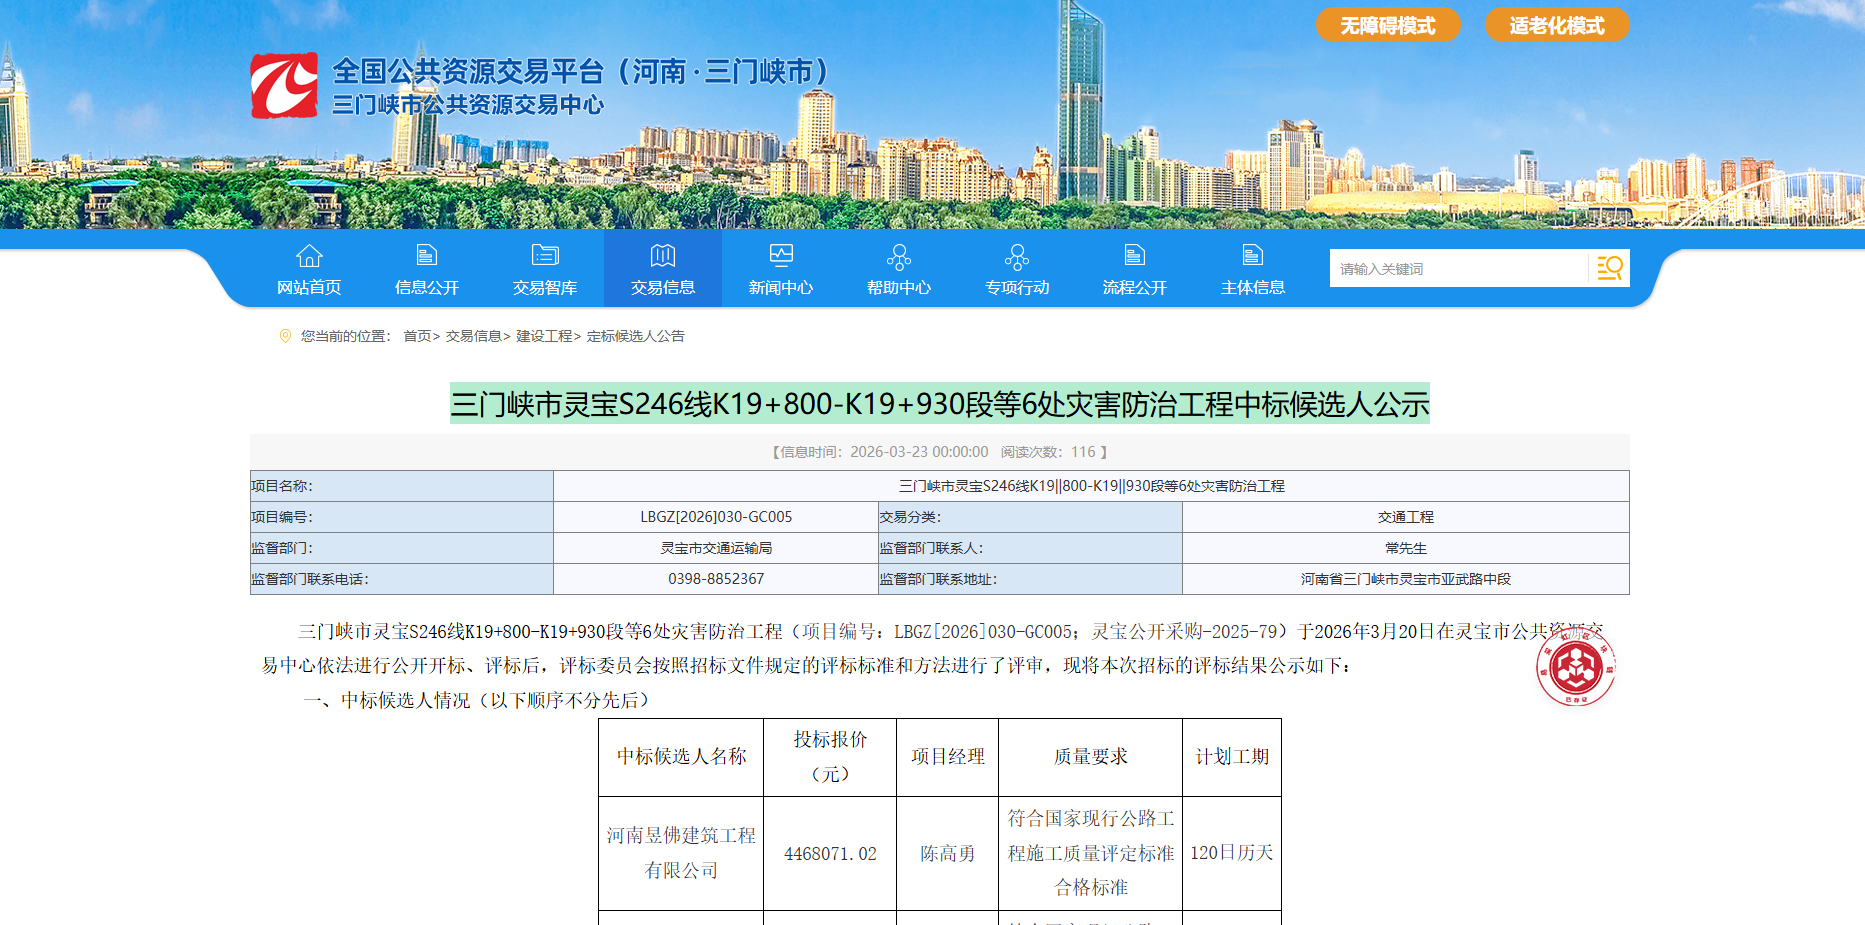Click the home icon above 网站首页
1865x925 pixels.
click(x=309, y=256)
